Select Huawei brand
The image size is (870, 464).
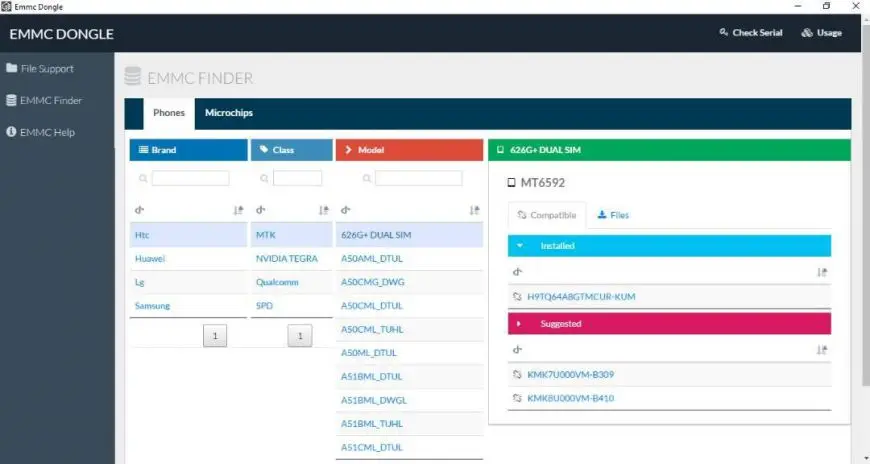click(x=188, y=259)
